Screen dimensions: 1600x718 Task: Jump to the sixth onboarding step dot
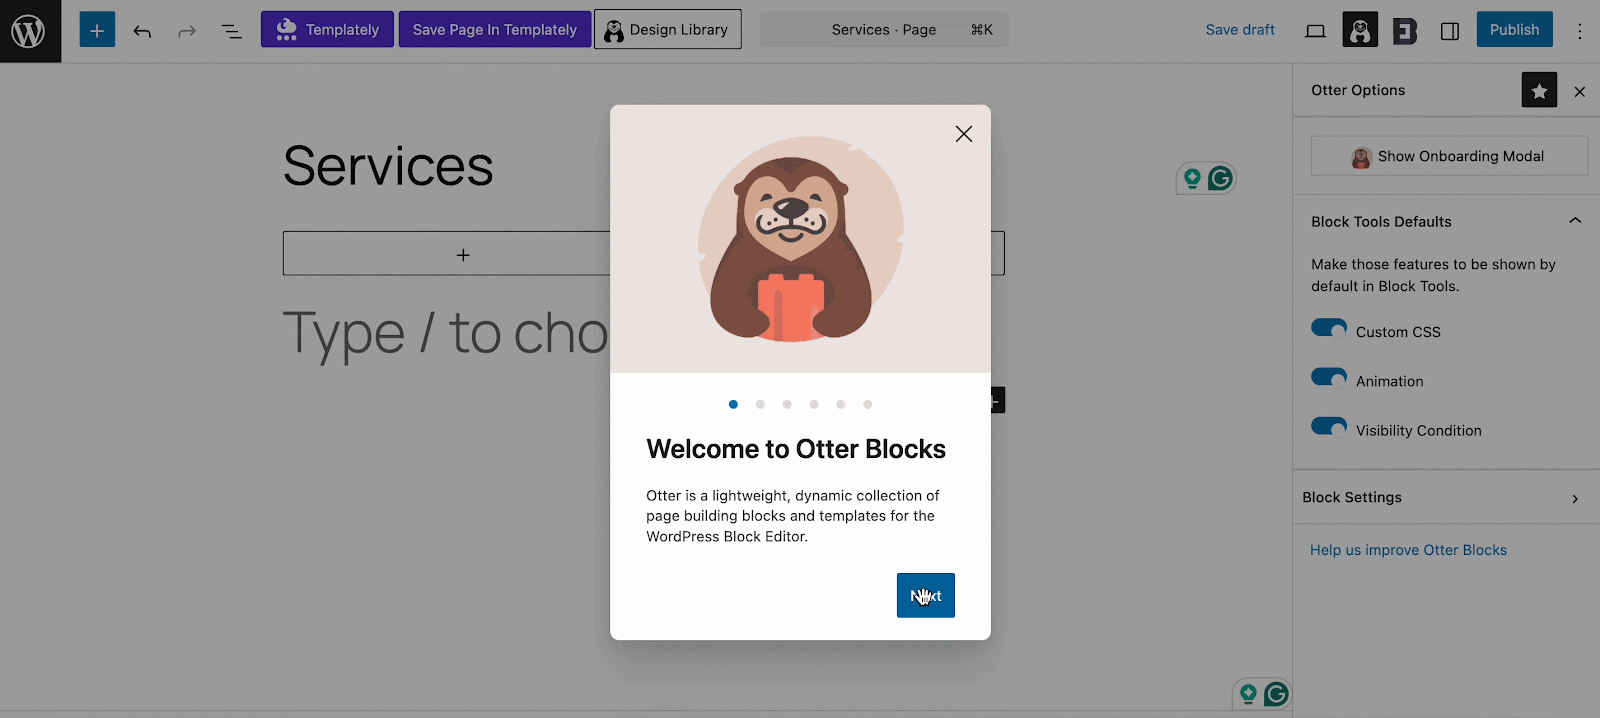point(868,404)
